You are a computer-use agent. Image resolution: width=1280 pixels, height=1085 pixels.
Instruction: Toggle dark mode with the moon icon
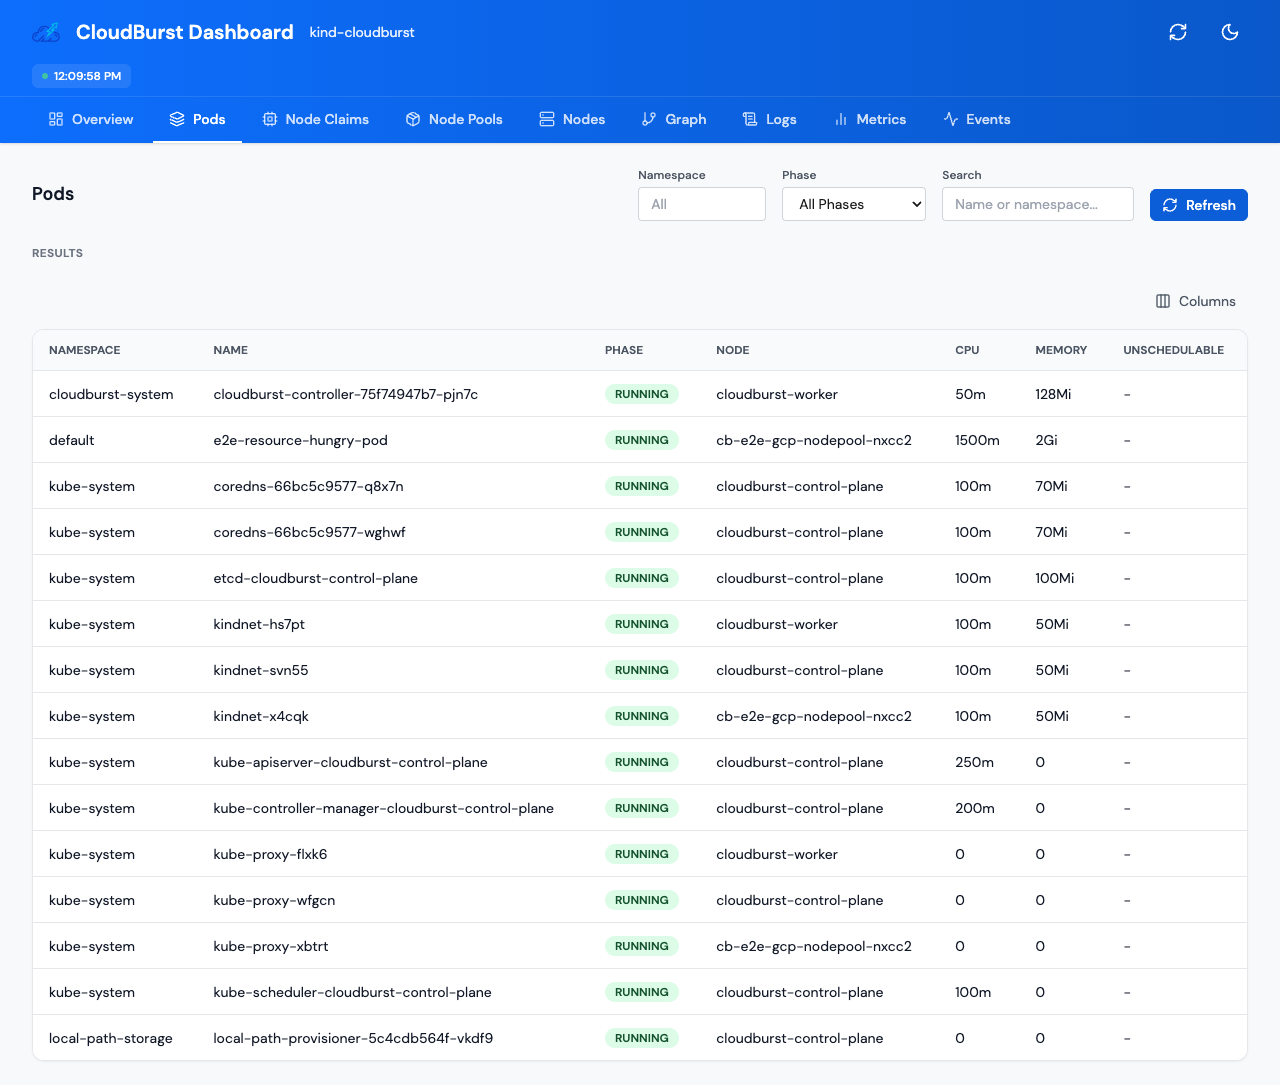coord(1230,32)
